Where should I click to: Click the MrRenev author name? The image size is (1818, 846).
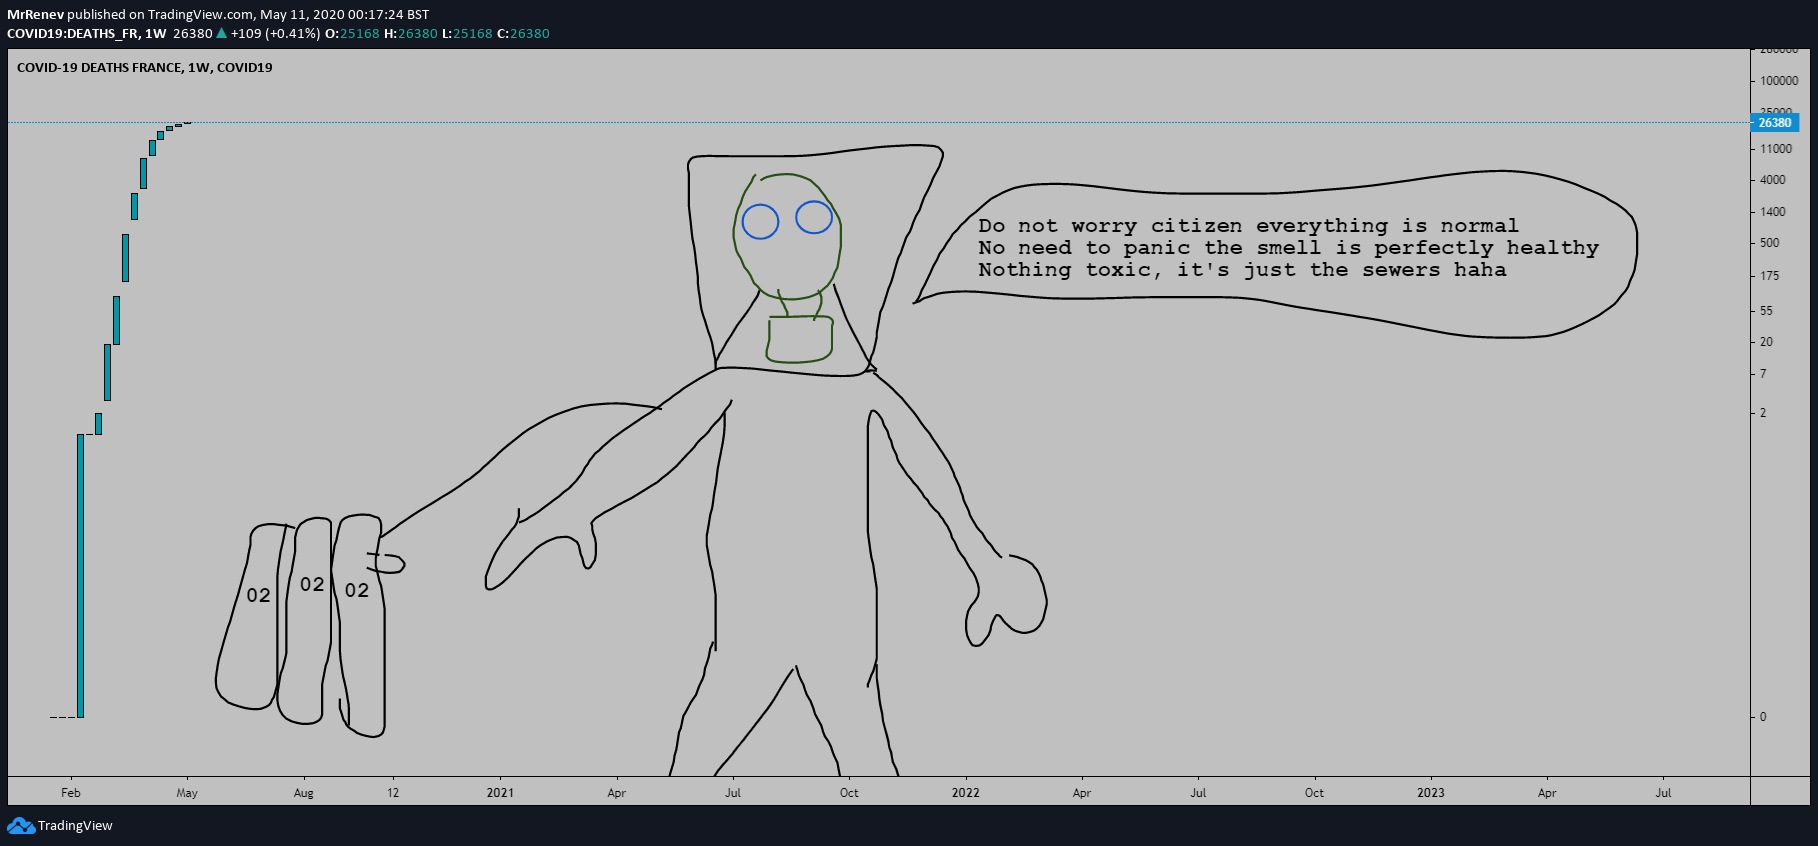coord(35,14)
